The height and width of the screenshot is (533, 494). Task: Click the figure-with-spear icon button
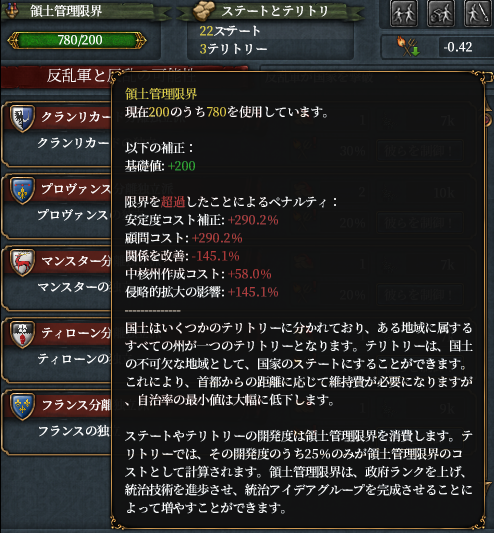478,13
